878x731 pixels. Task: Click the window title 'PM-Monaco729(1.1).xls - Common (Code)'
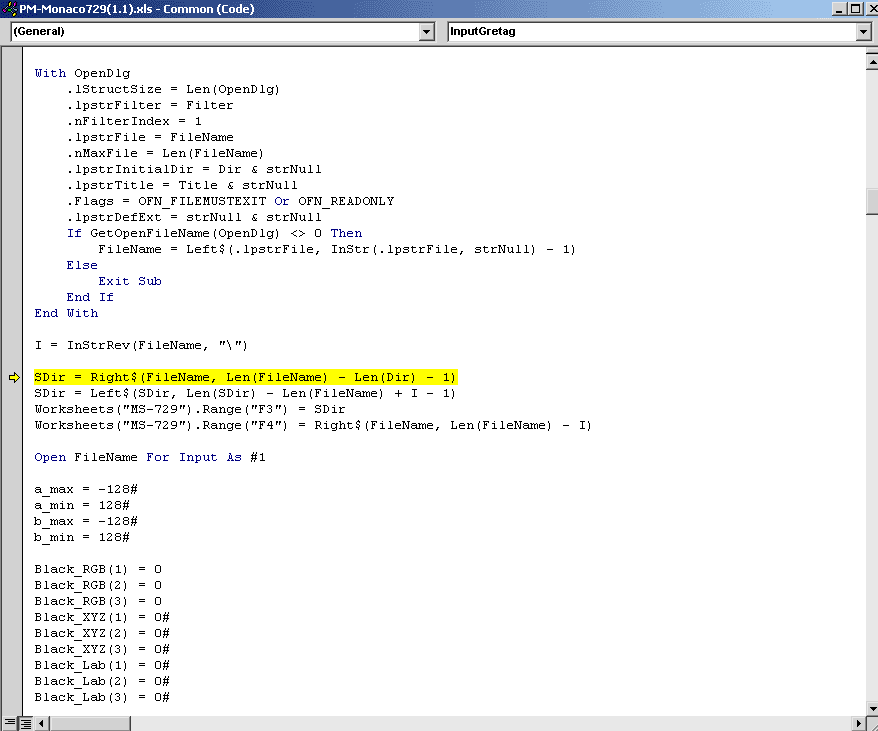coord(137,9)
